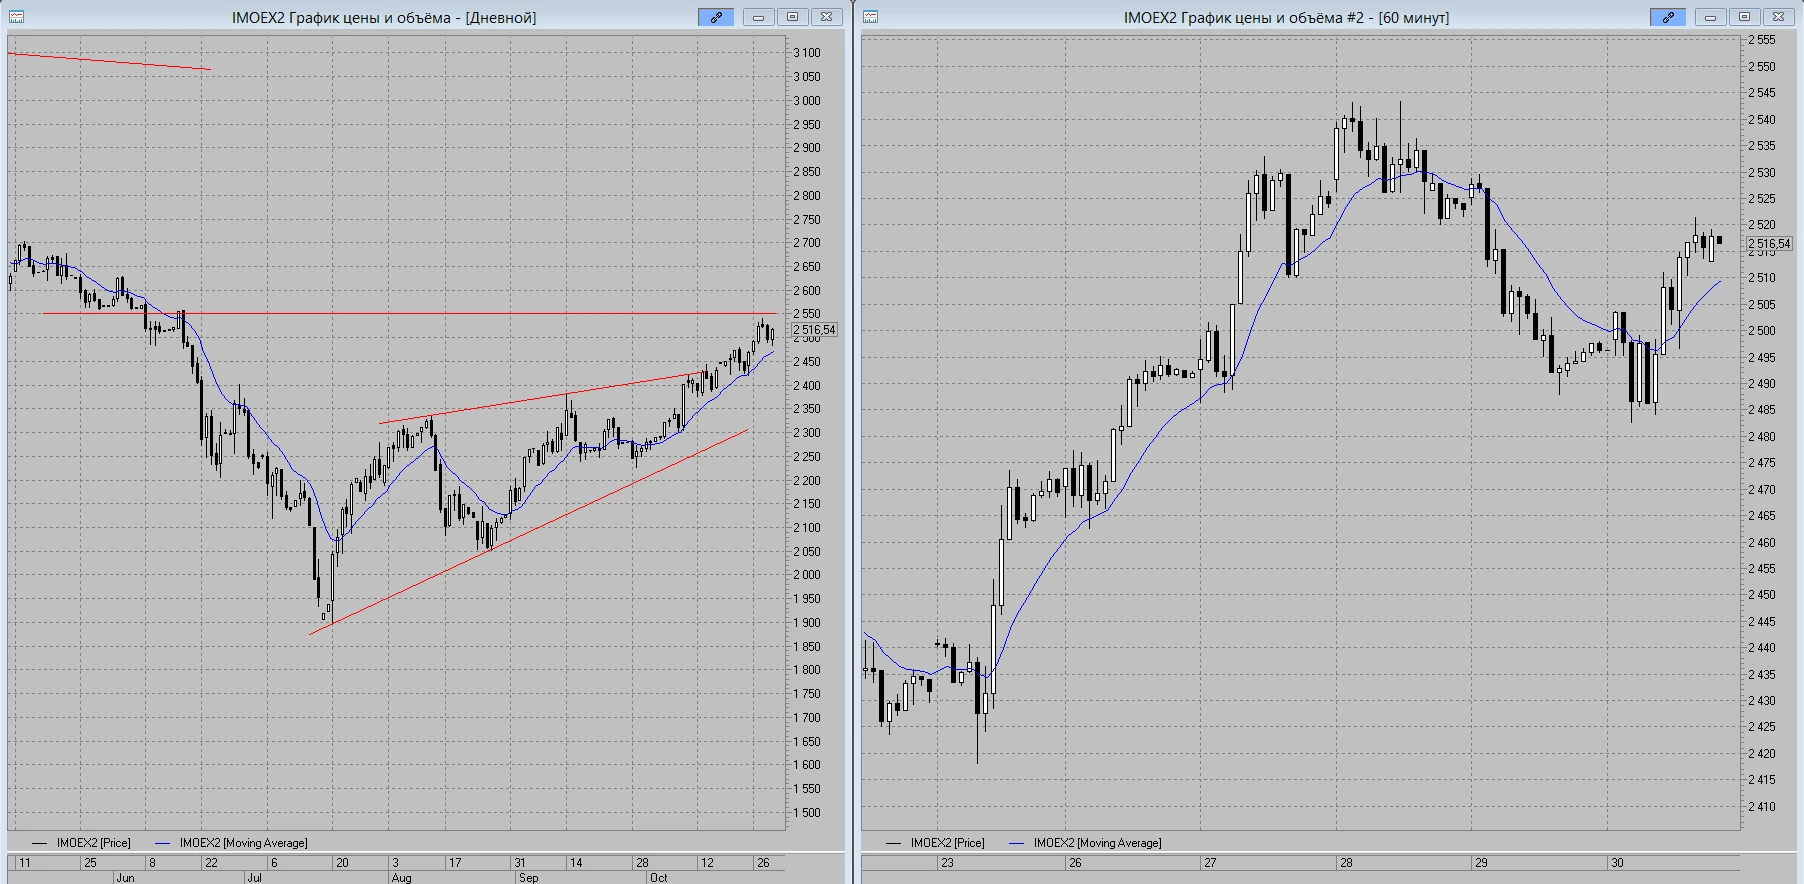Click the 'Jun' month label on daily chart time axis
The height and width of the screenshot is (884, 1804).
pyautogui.click(x=125, y=877)
